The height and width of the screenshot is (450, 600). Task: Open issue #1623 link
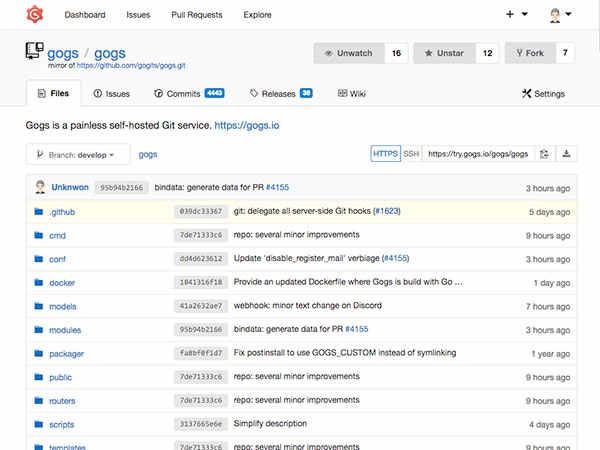(x=387, y=211)
